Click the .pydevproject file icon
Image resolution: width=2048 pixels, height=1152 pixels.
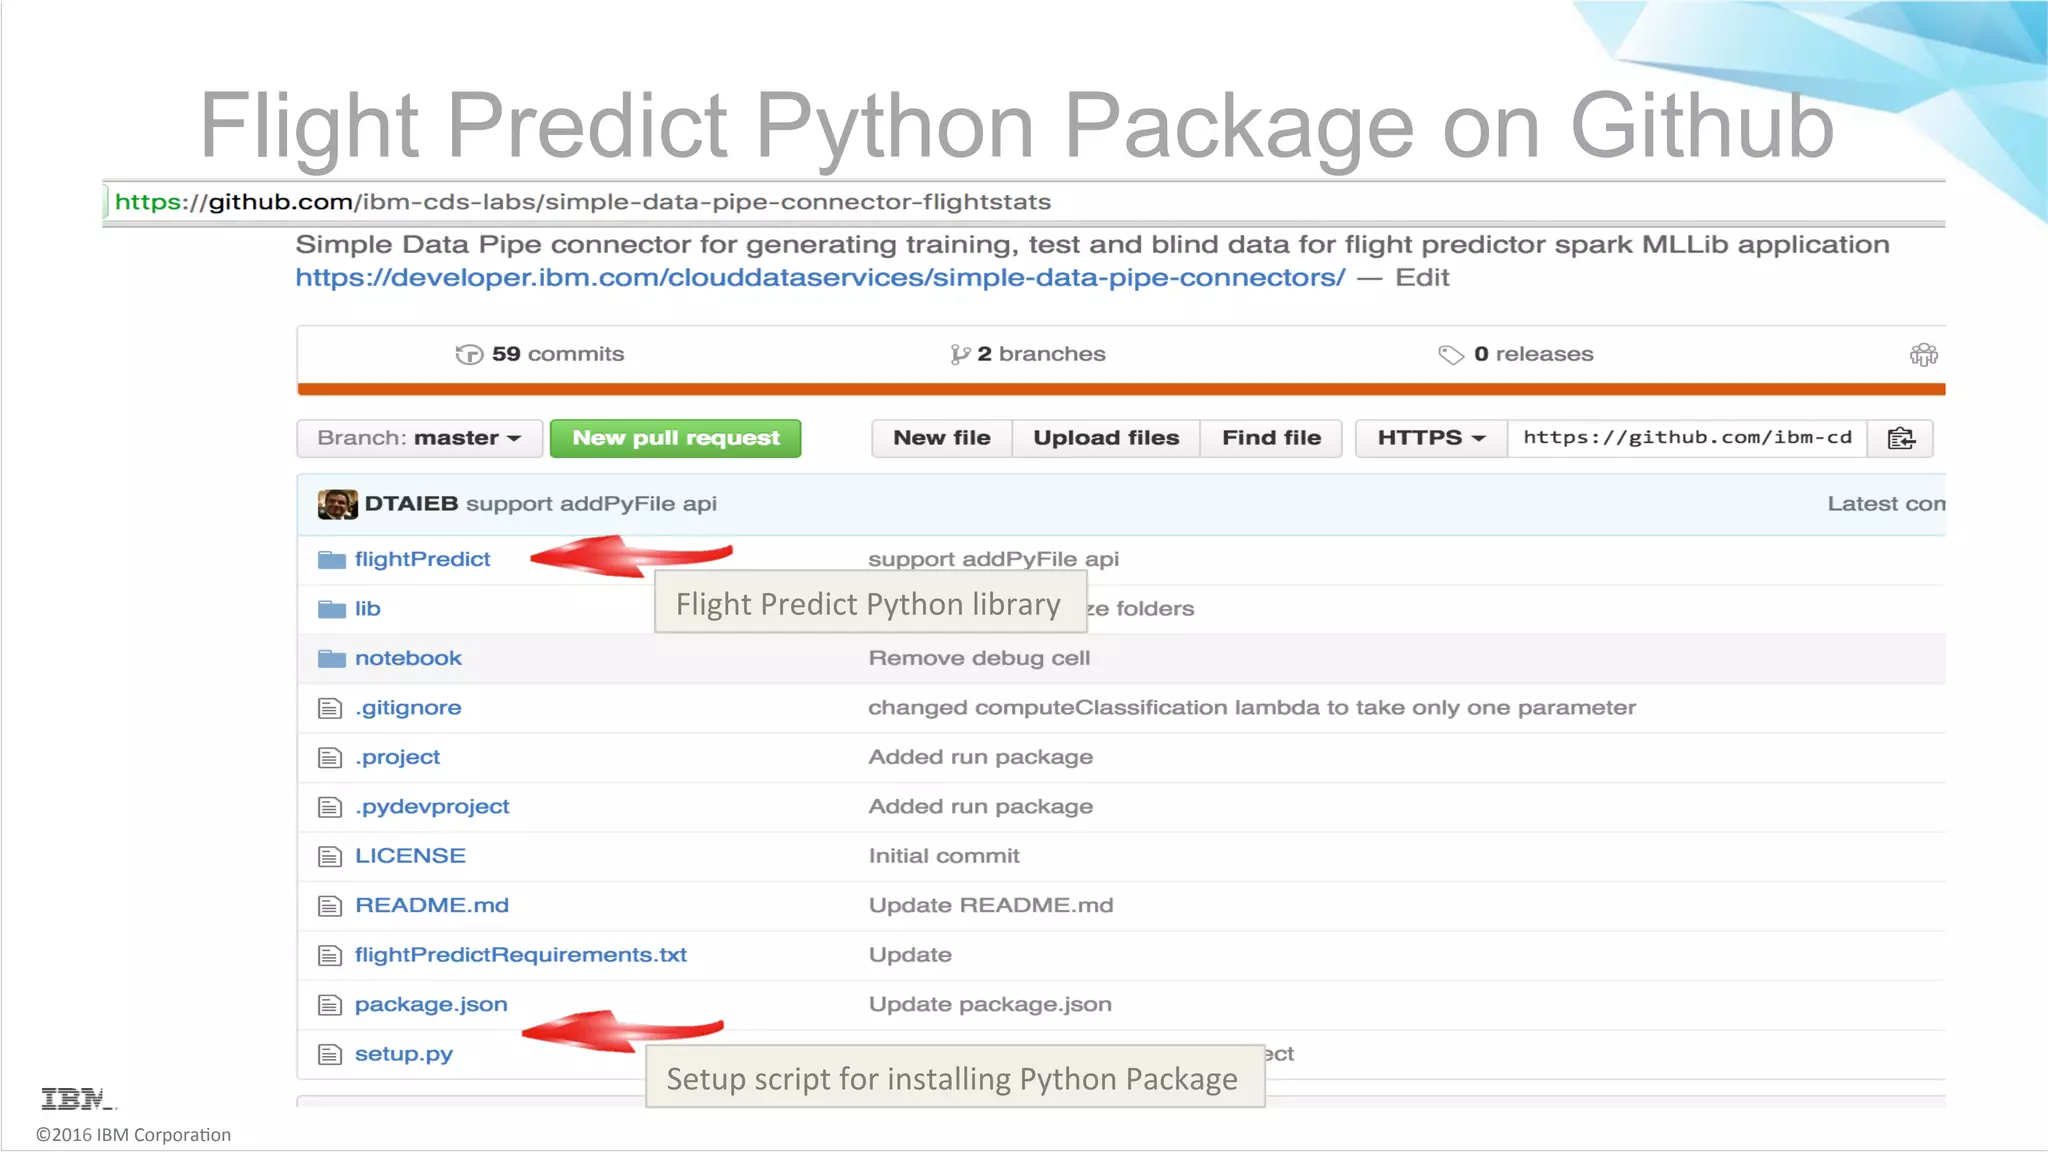[x=330, y=807]
